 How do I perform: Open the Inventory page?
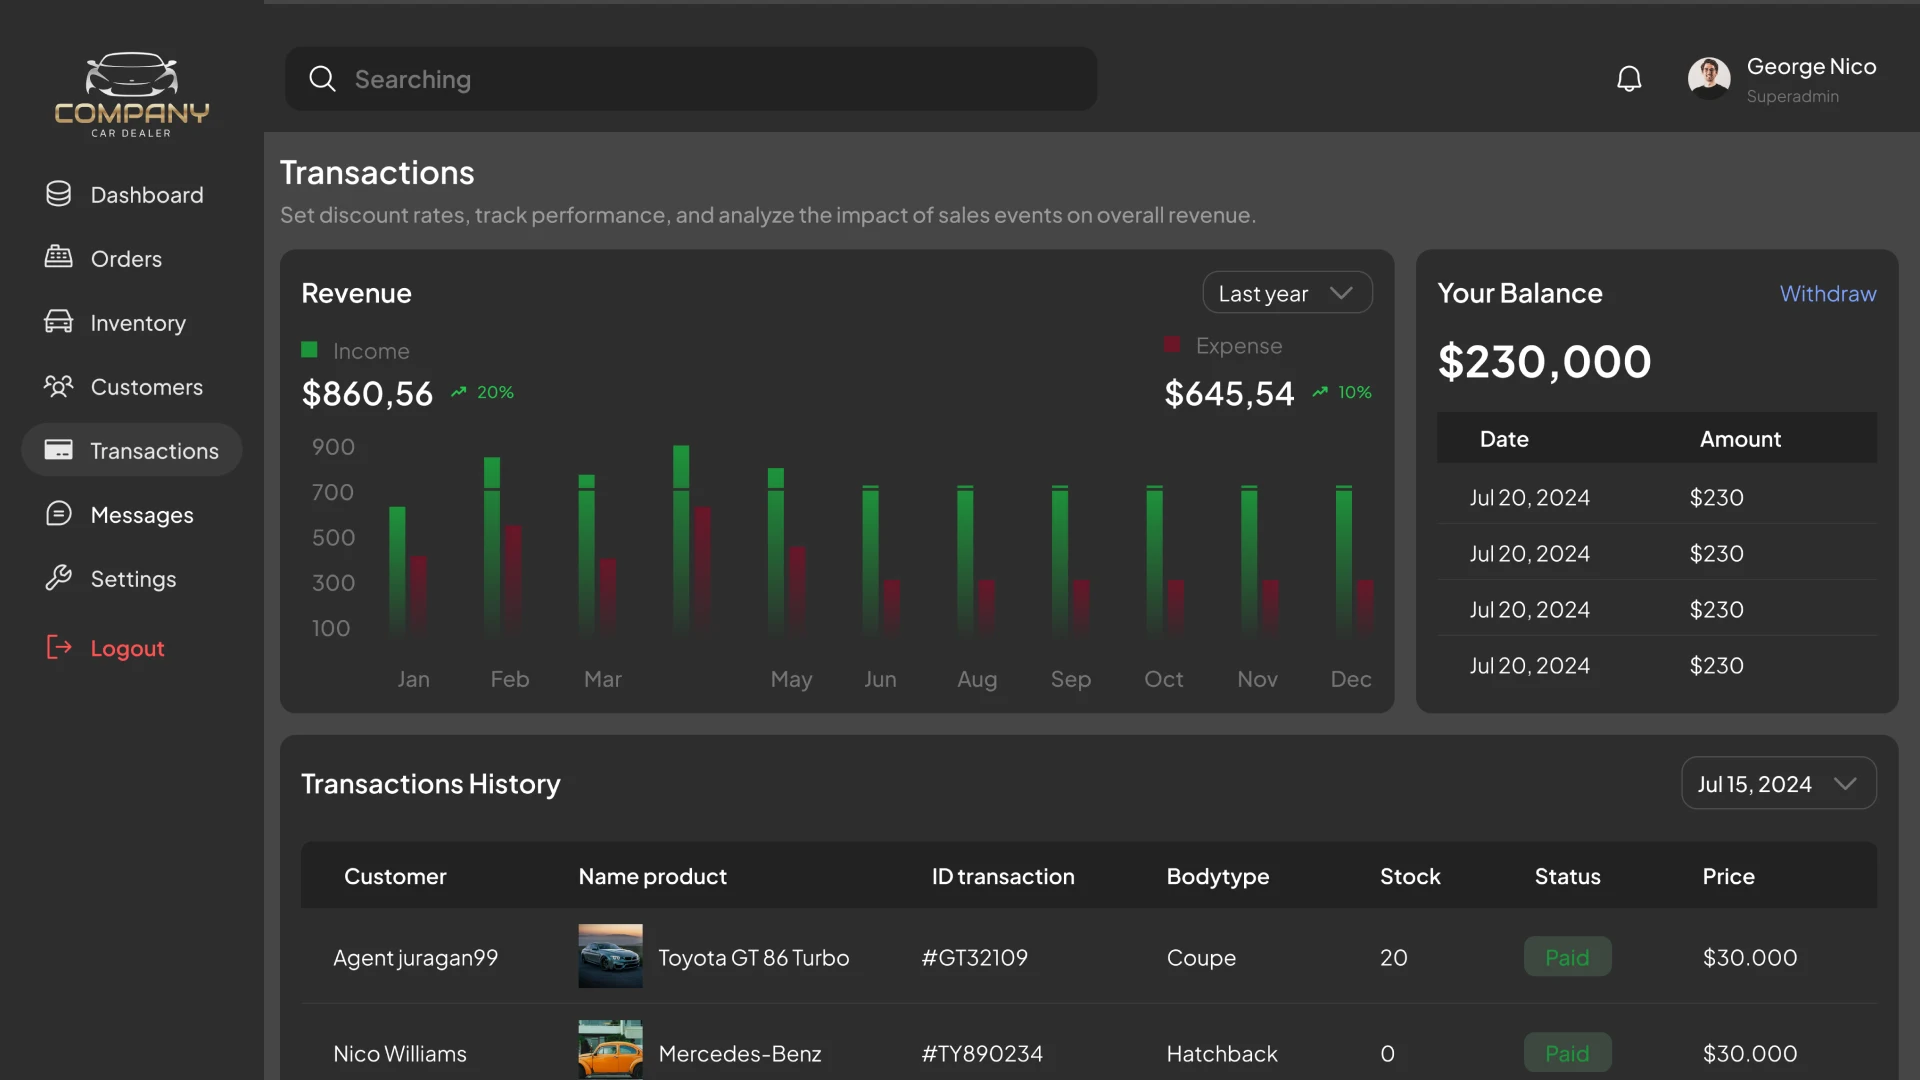138,322
